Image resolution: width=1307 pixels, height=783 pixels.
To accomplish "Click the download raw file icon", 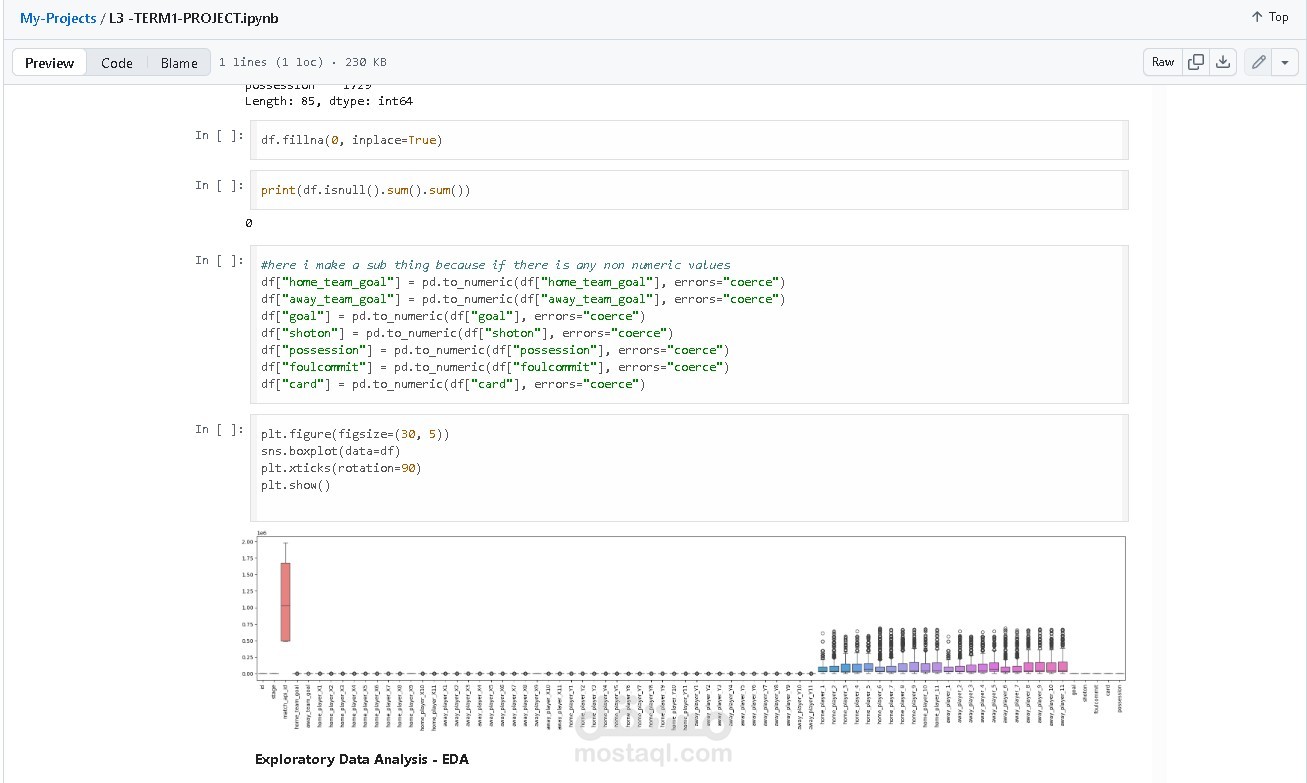I will [x=1222, y=61].
